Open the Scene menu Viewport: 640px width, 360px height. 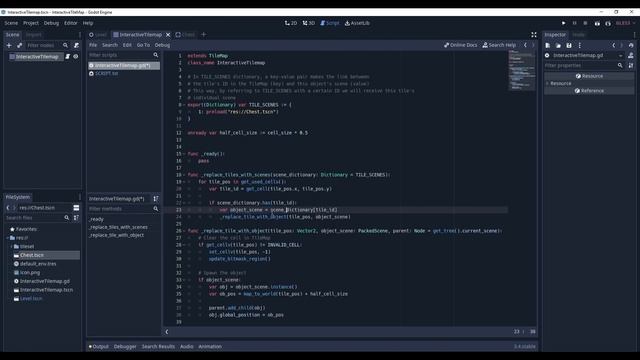11,23
